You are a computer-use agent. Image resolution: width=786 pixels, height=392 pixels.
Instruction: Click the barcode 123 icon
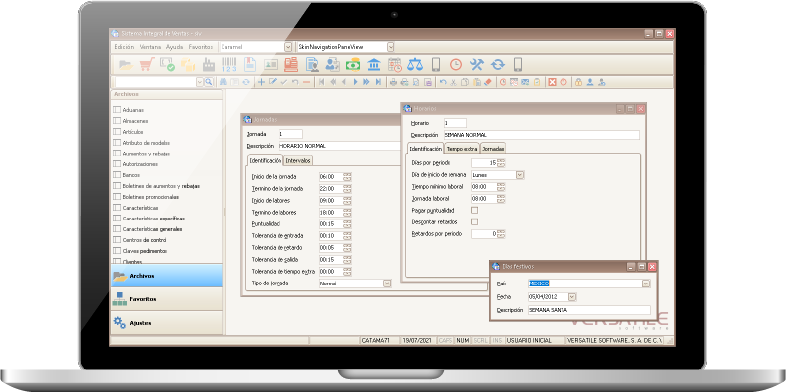pyautogui.click(x=229, y=65)
